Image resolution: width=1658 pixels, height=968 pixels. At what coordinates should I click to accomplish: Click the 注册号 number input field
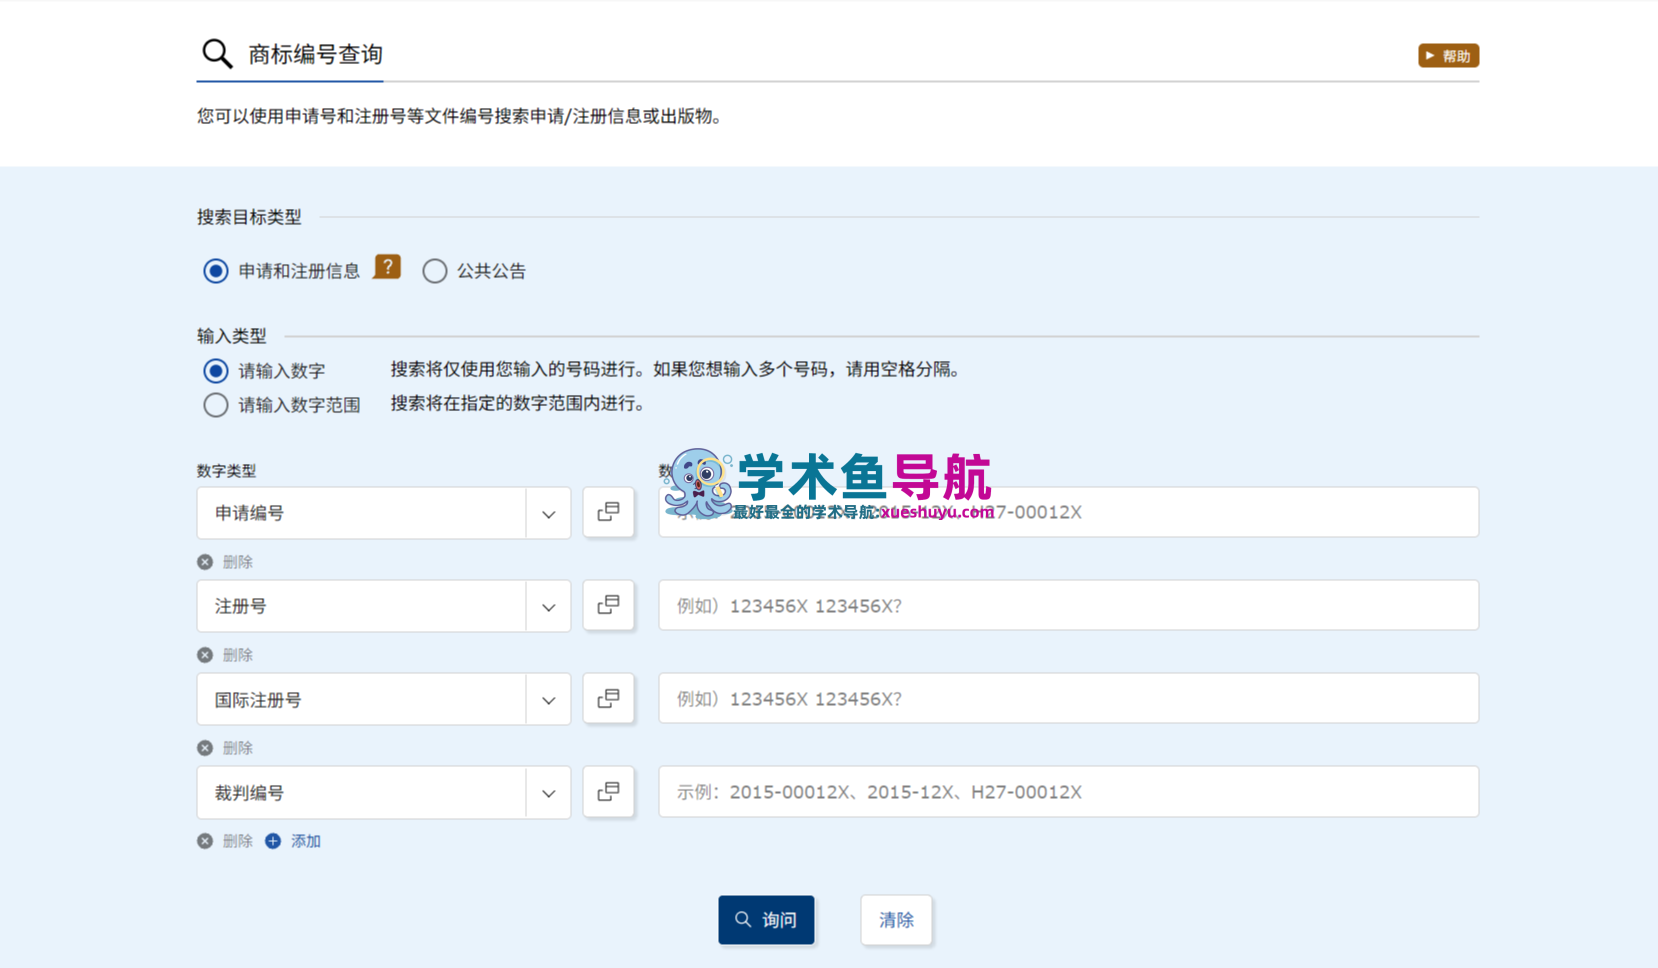pyautogui.click(x=1068, y=605)
